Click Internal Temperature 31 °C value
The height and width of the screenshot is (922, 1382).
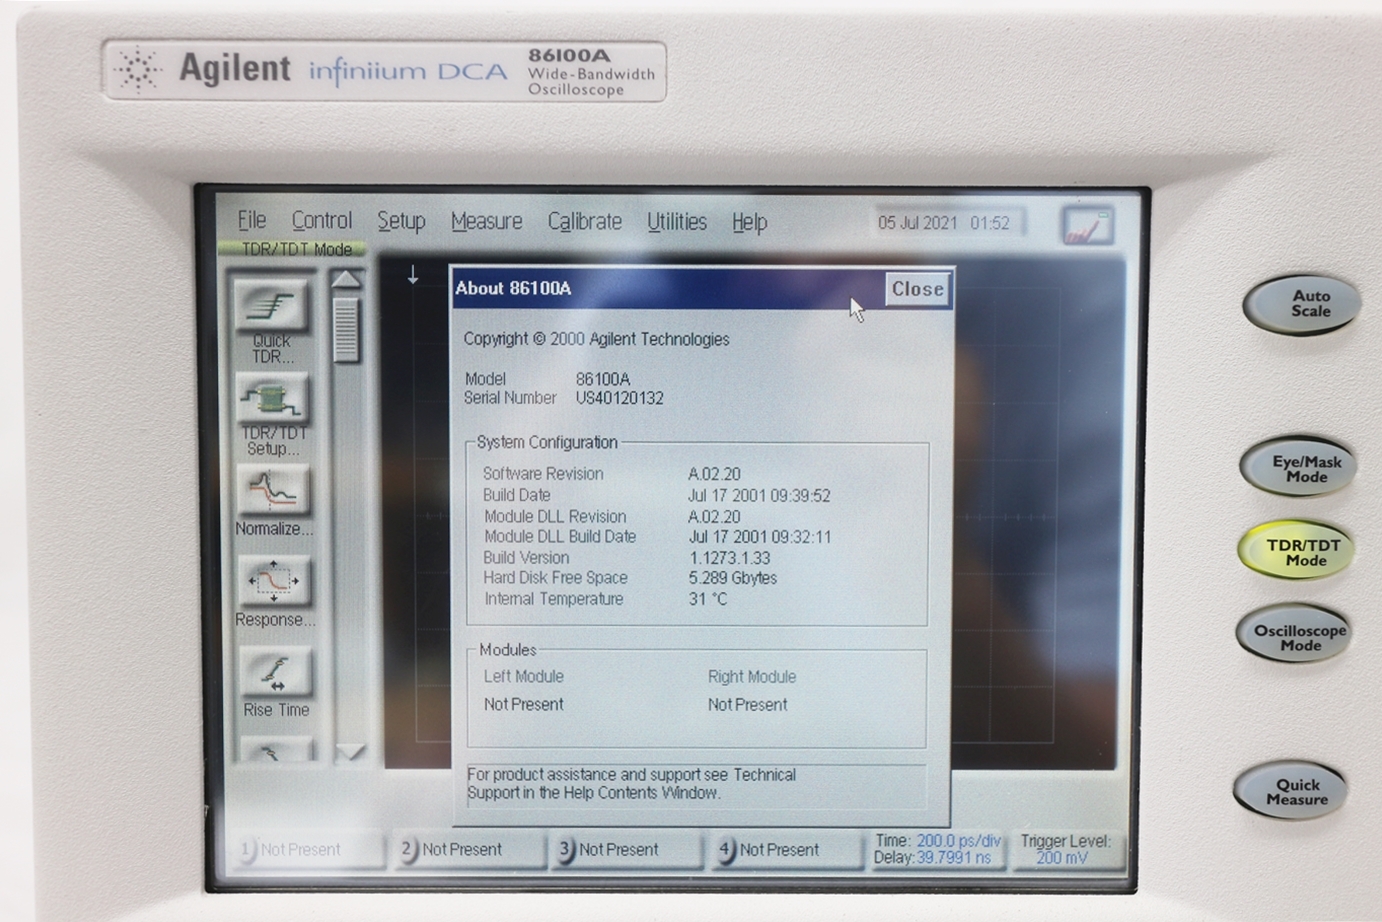click(x=707, y=599)
